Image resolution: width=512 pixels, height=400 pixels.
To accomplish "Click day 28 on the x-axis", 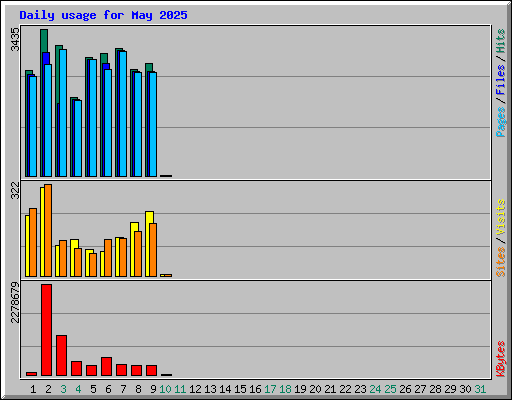I will click(435, 389).
